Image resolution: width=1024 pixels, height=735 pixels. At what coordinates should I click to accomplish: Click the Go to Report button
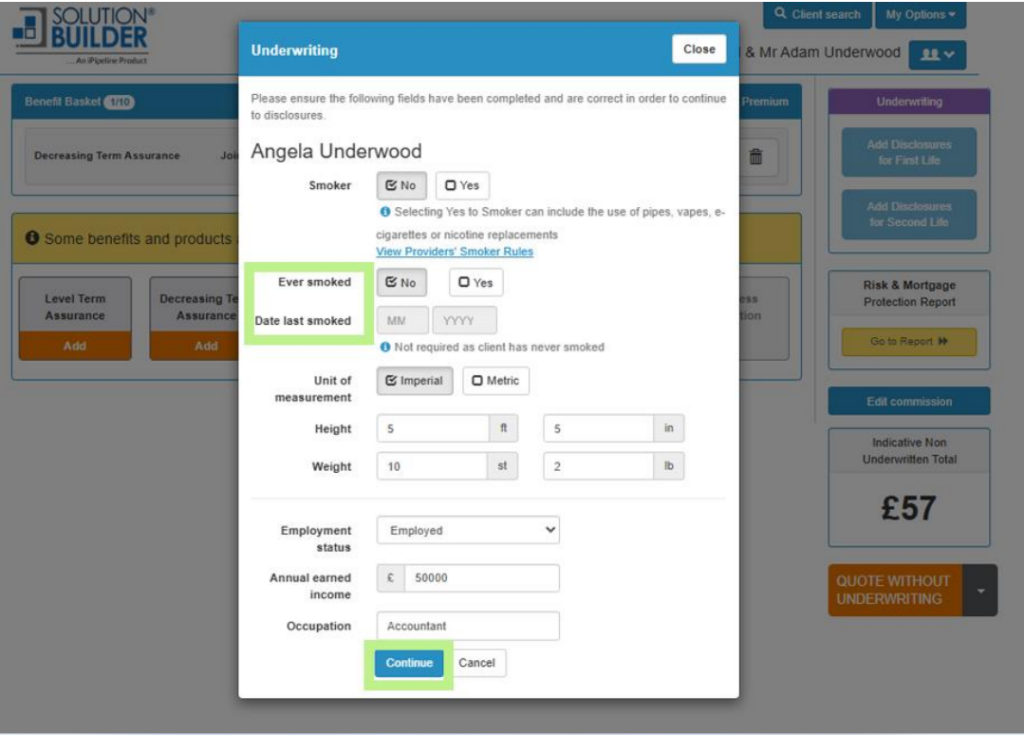coord(908,342)
